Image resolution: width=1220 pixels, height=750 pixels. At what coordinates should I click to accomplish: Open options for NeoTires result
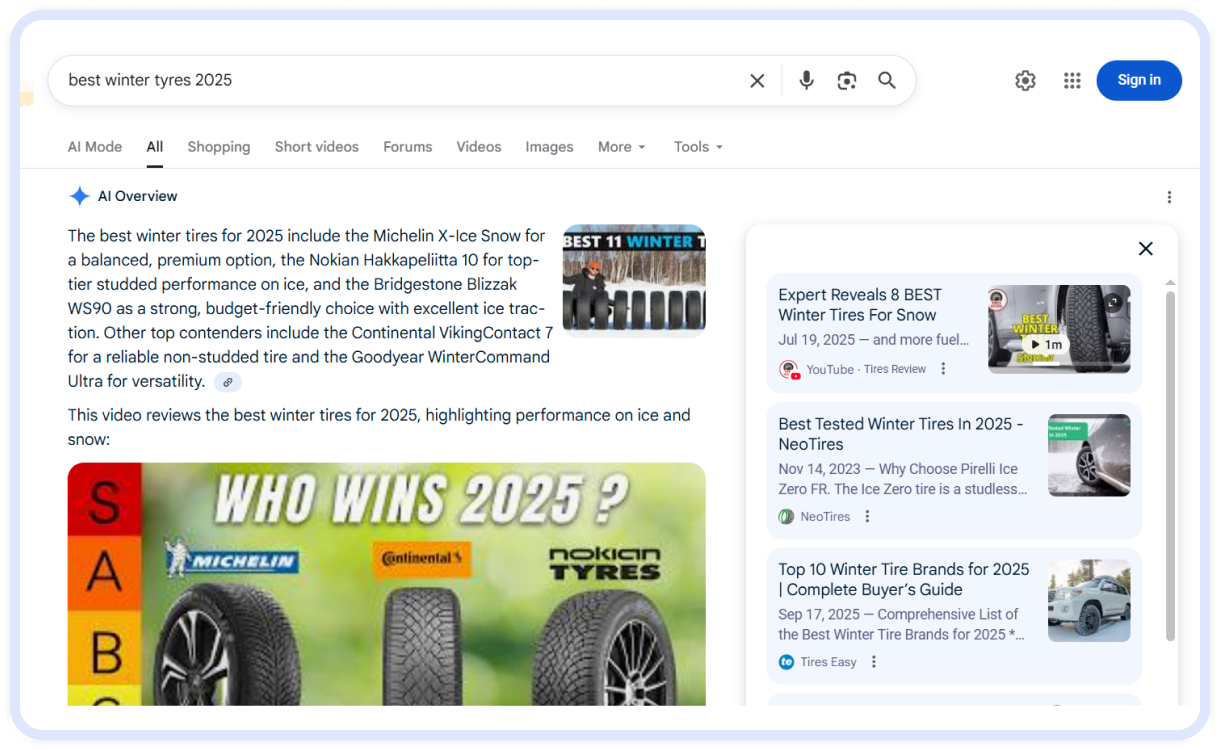(x=867, y=517)
